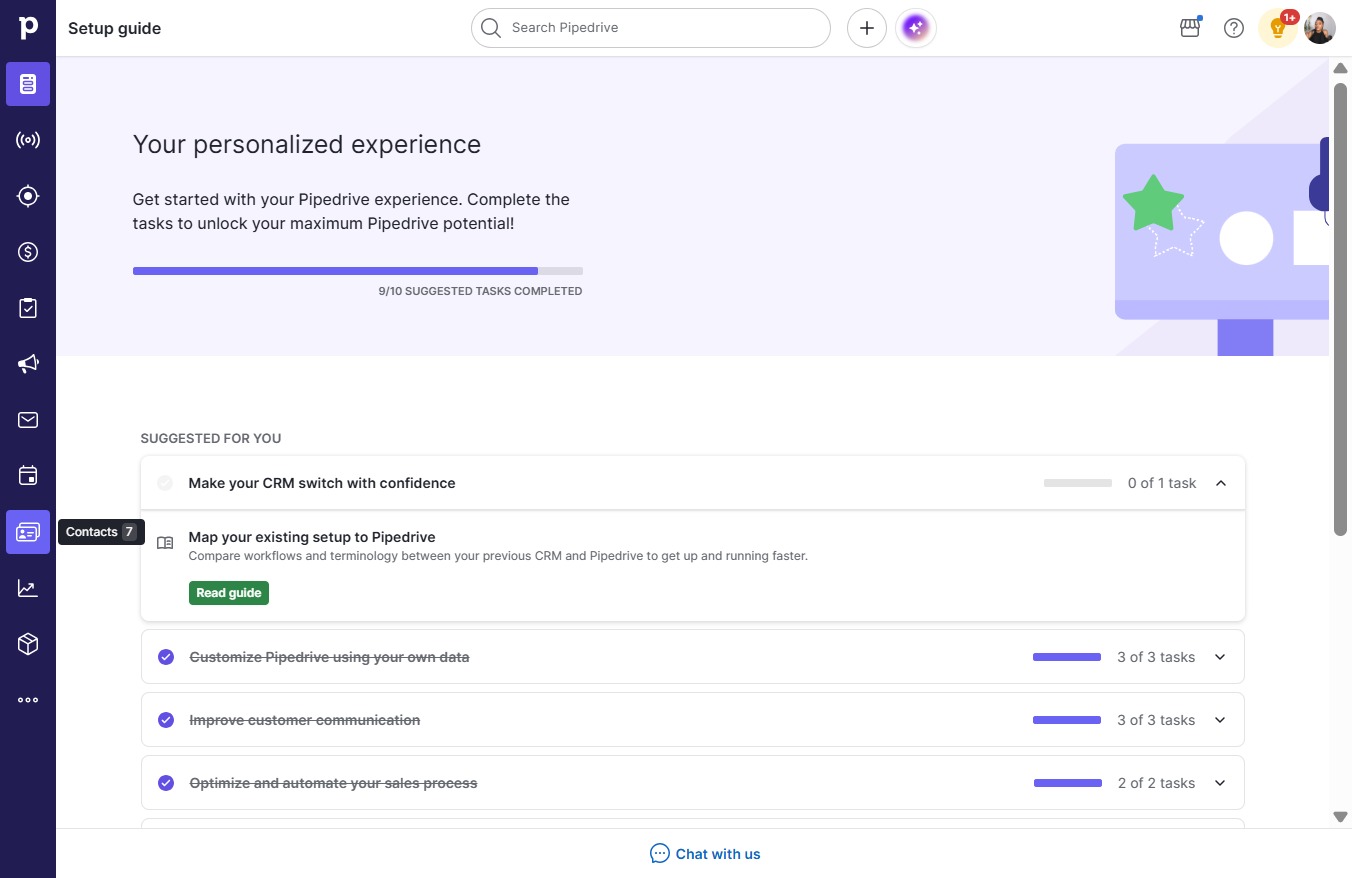Click the progress bar beside 0 of 1 task
Screen dimensions: 1352x878
(x=1078, y=483)
